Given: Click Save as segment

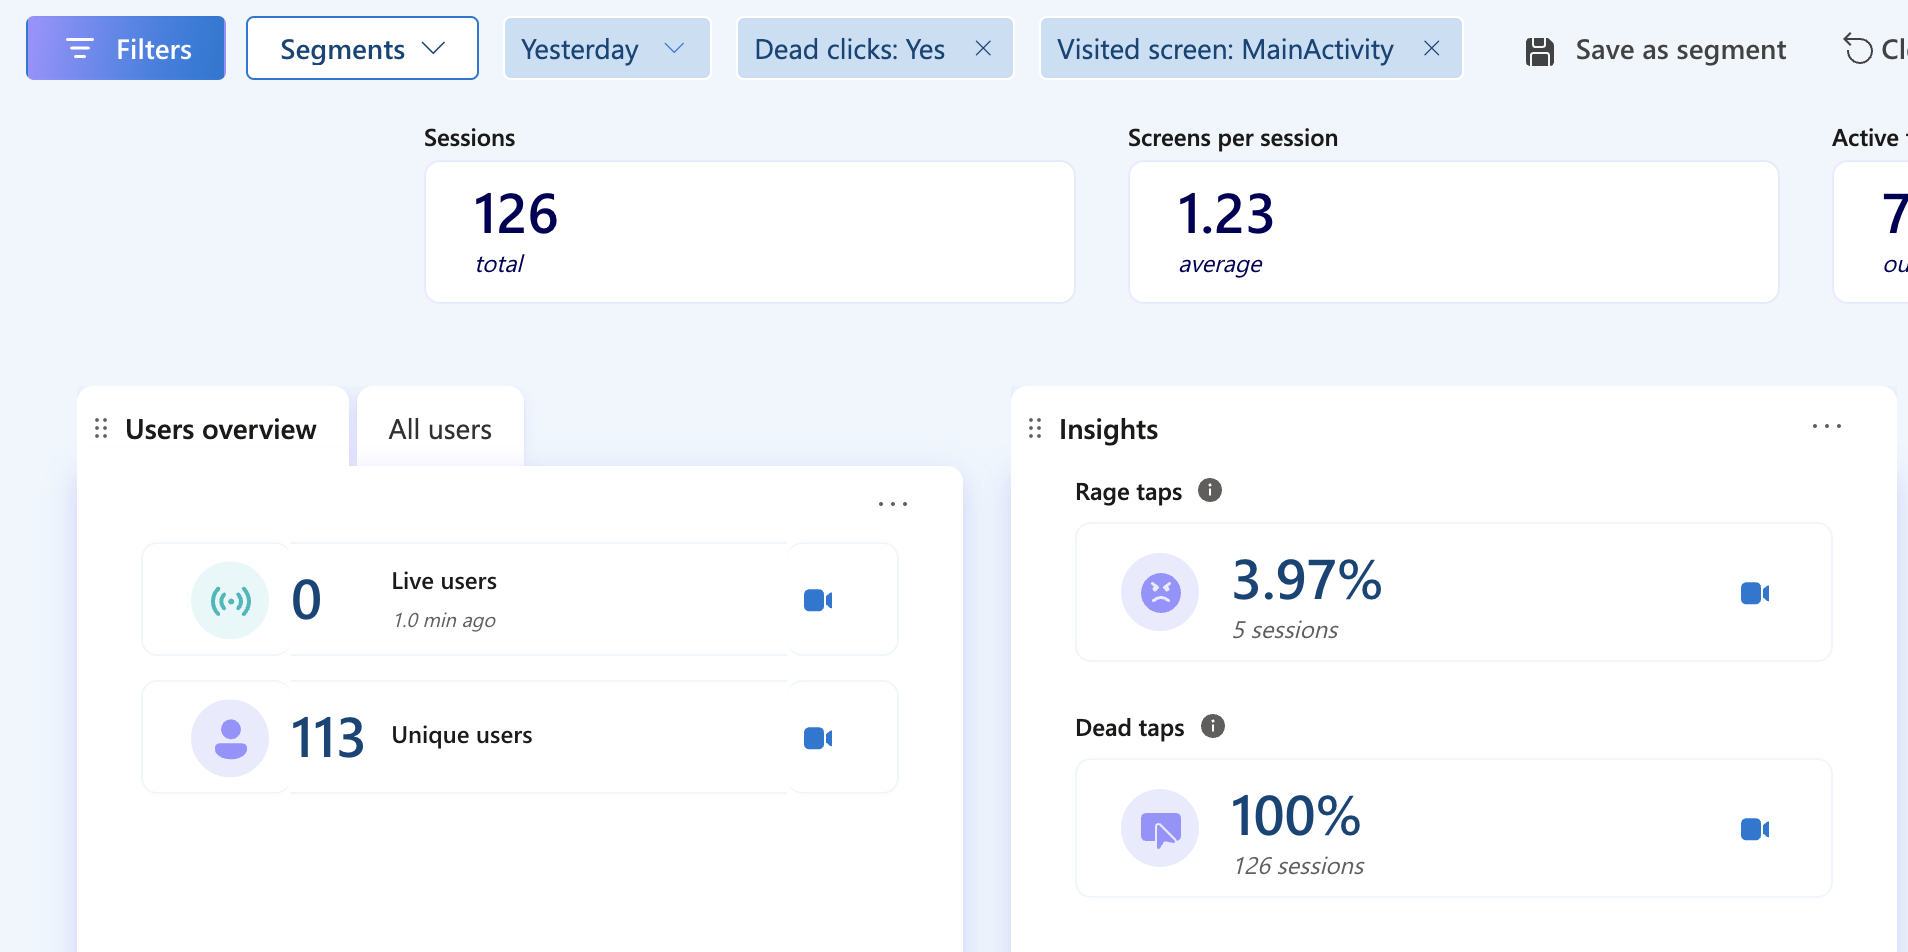Looking at the screenshot, I should pyautogui.click(x=1656, y=50).
